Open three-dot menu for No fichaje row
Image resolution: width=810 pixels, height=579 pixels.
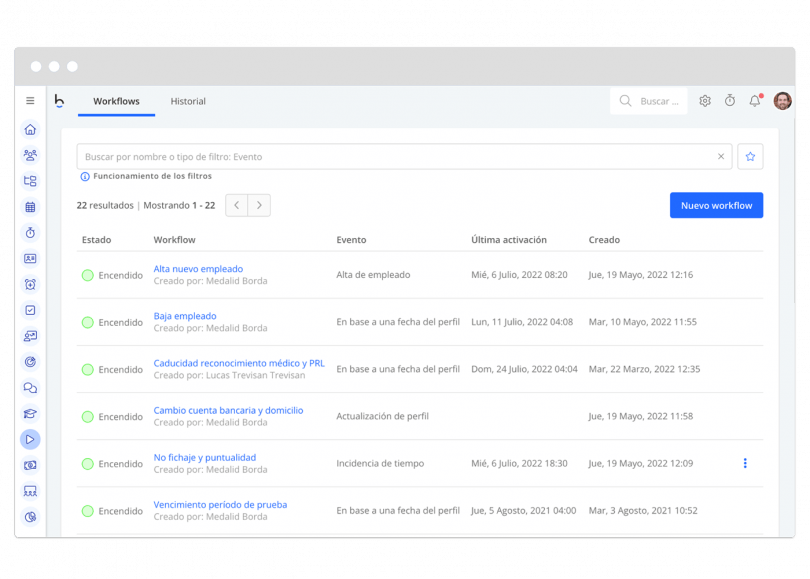(x=745, y=463)
